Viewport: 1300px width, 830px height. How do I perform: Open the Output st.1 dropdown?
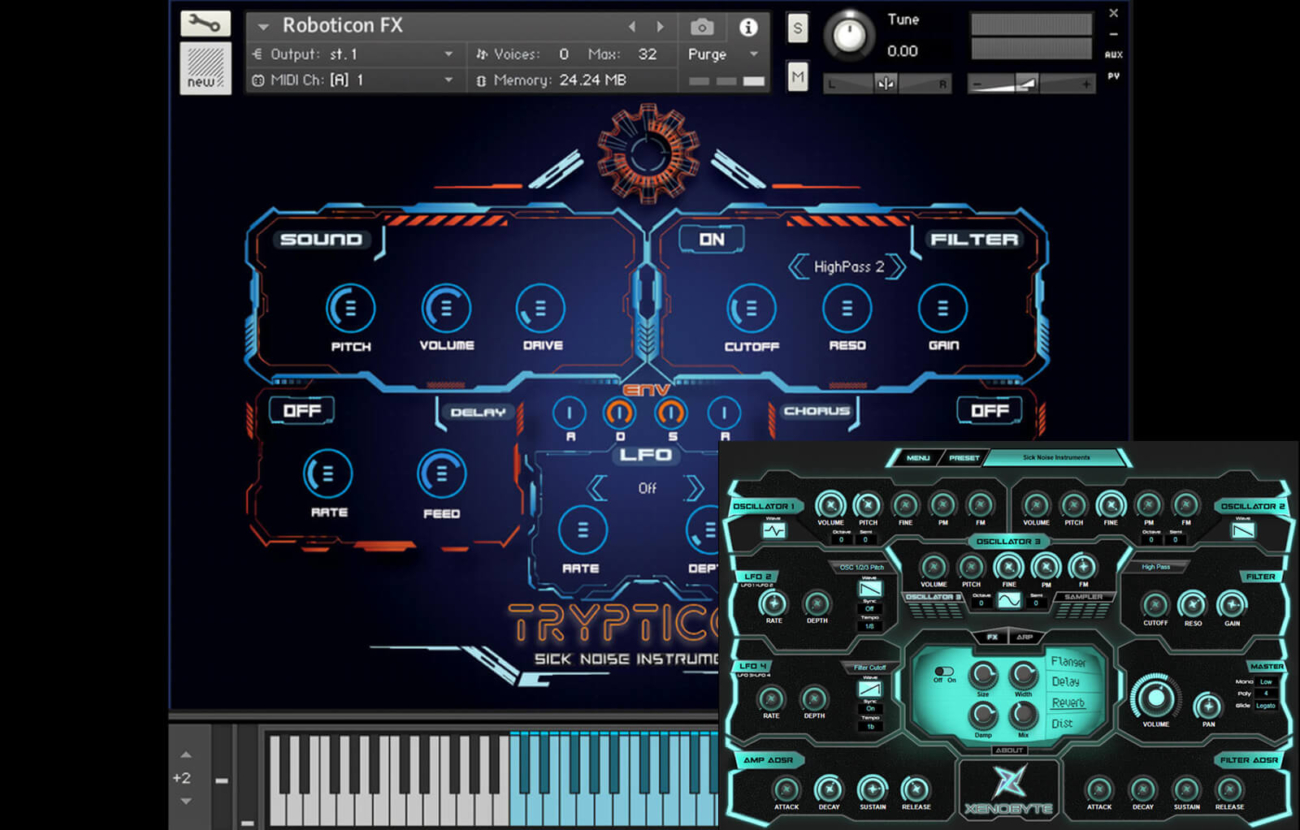click(354, 54)
